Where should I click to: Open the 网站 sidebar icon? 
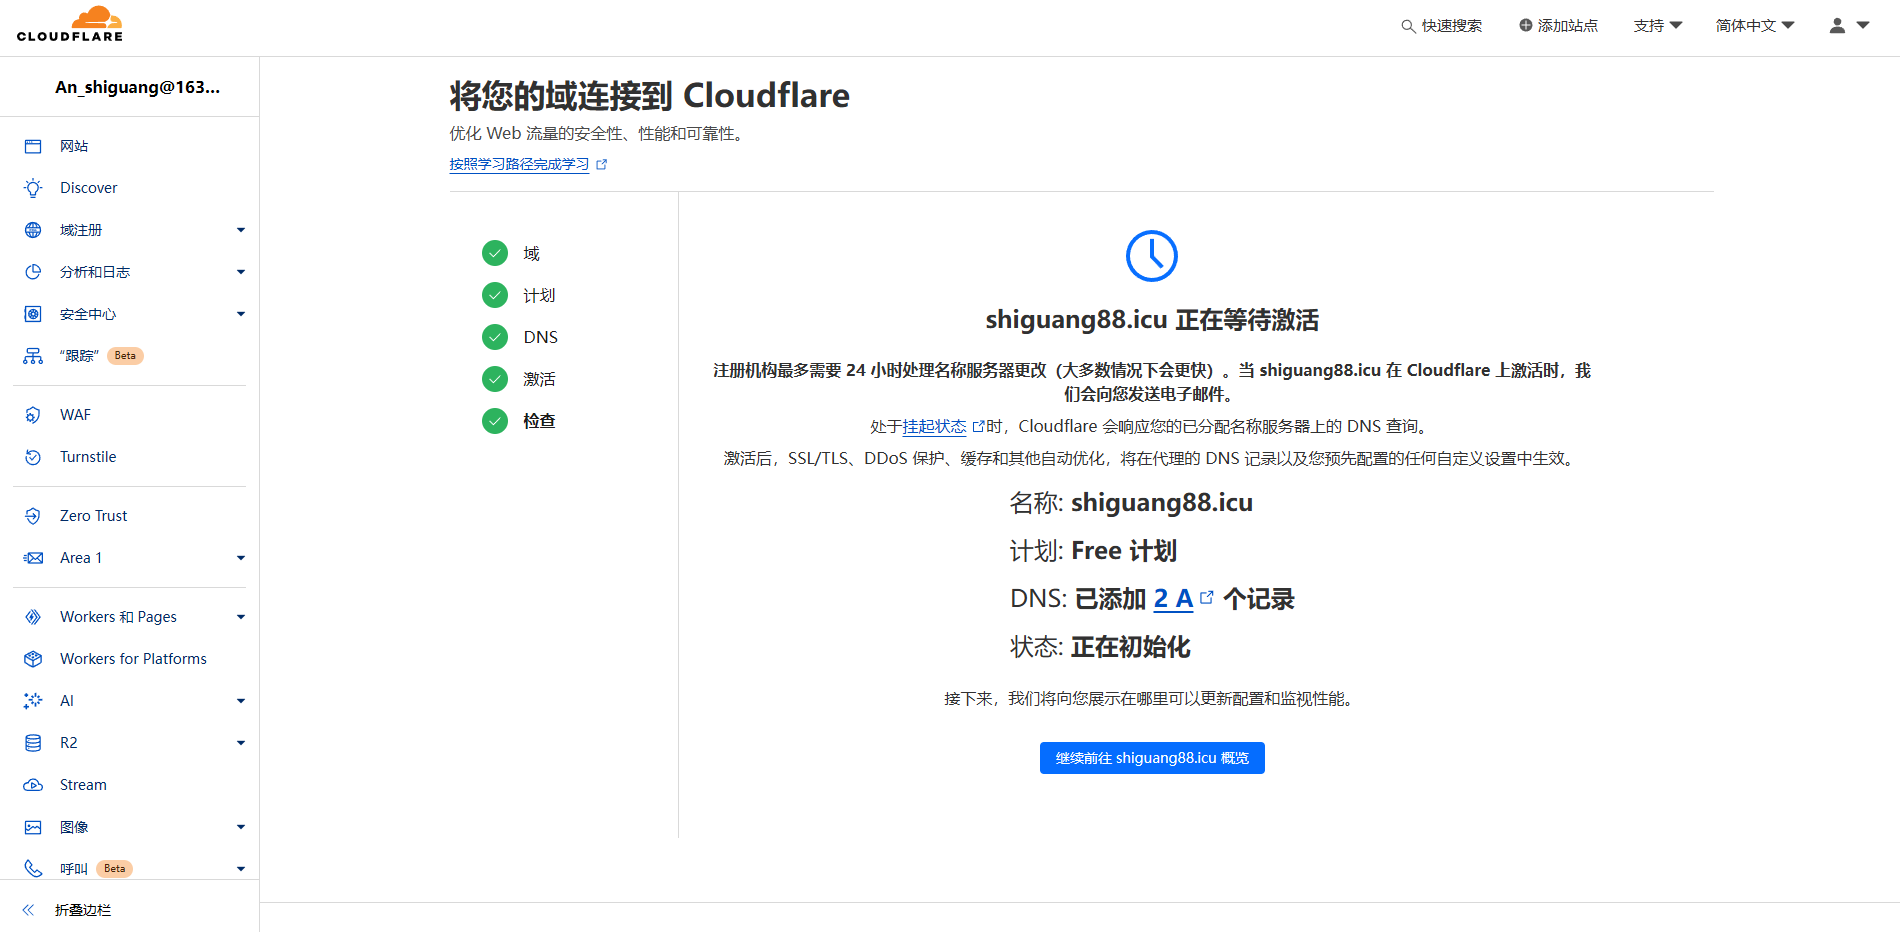(33, 146)
